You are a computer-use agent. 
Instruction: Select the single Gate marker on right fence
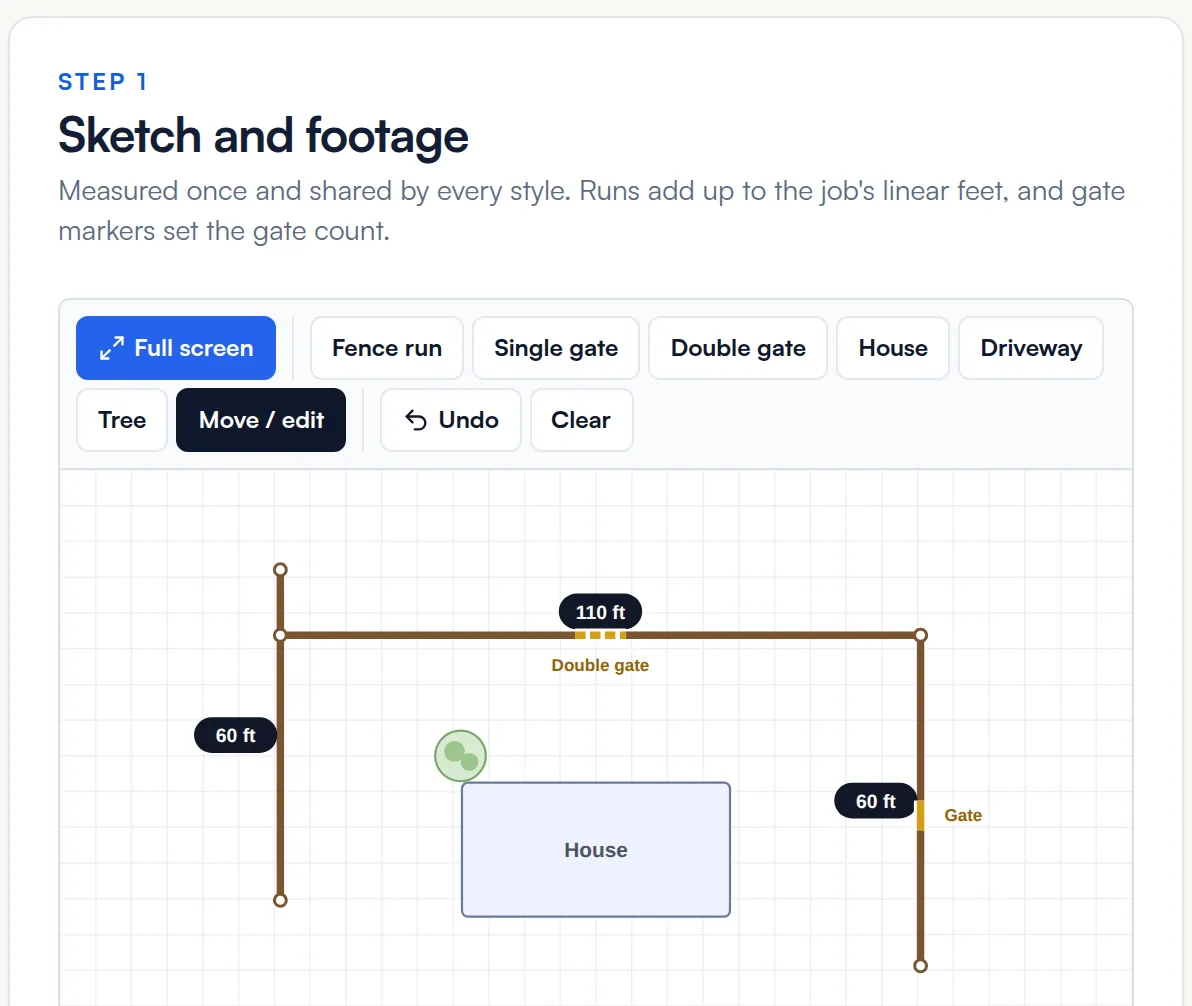[x=921, y=815]
